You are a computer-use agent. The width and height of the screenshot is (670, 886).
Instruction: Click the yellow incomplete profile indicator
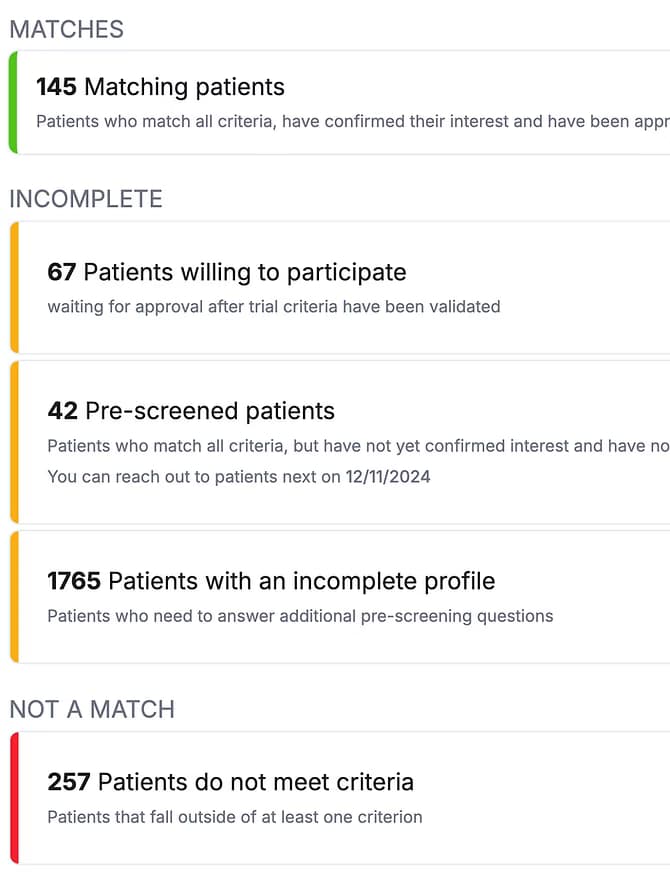pos(13,594)
